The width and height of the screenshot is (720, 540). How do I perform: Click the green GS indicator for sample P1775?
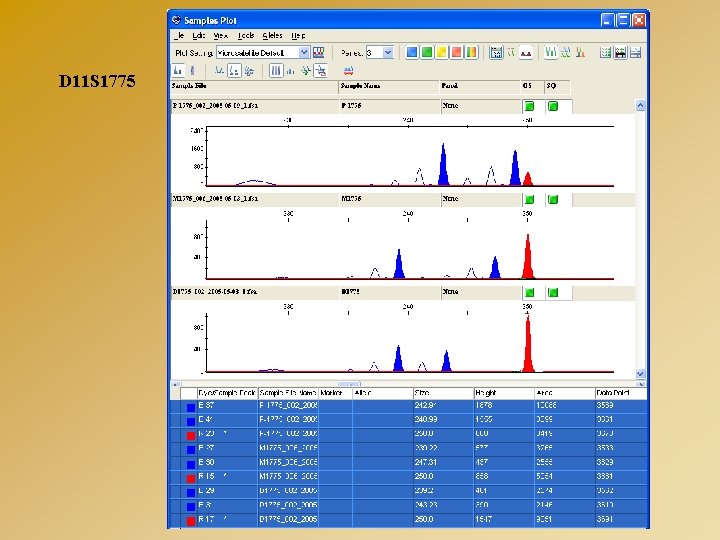pyautogui.click(x=529, y=107)
